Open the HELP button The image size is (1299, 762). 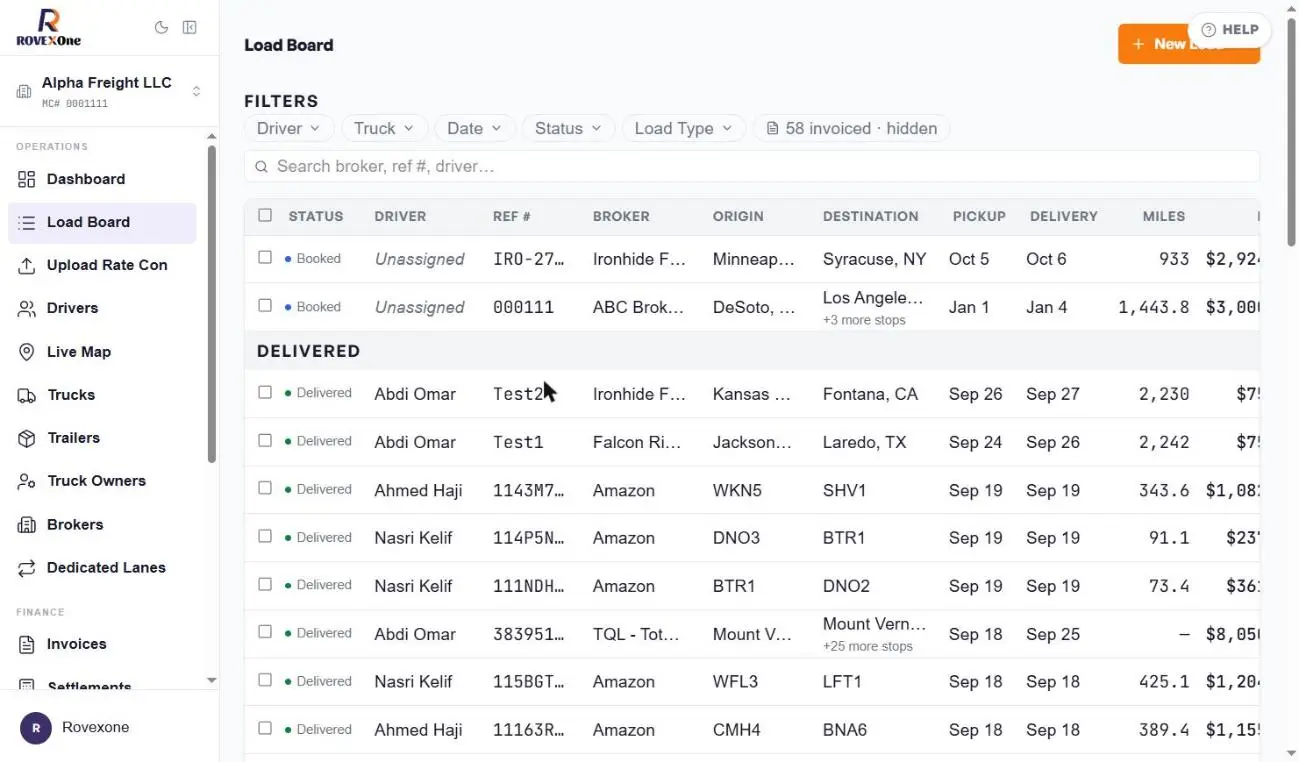pyautogui.click(x=1229, y=30)
